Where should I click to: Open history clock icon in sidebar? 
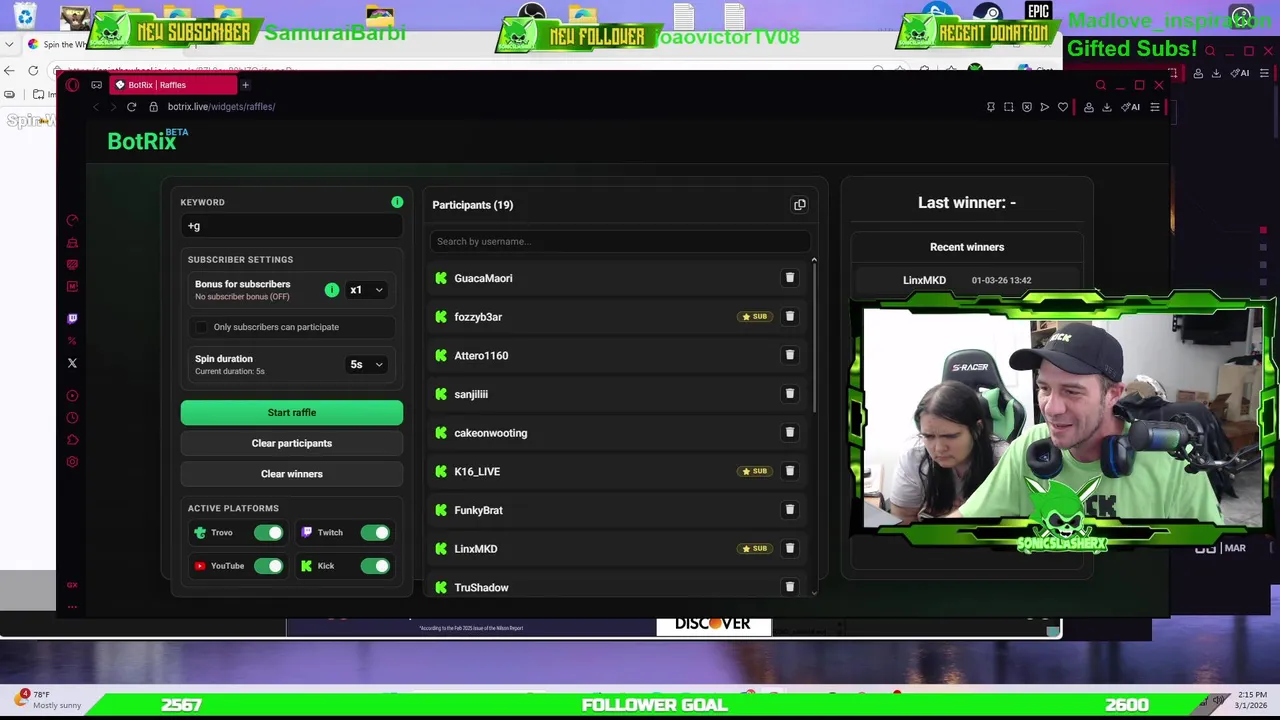(x=72, y=418)
